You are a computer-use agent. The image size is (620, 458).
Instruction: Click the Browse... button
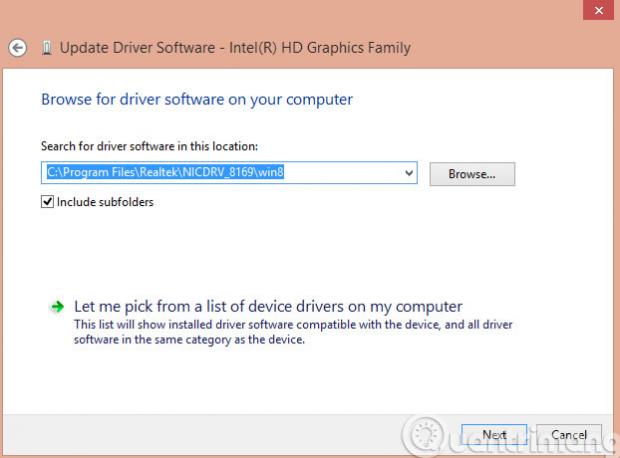pos(472,174)
